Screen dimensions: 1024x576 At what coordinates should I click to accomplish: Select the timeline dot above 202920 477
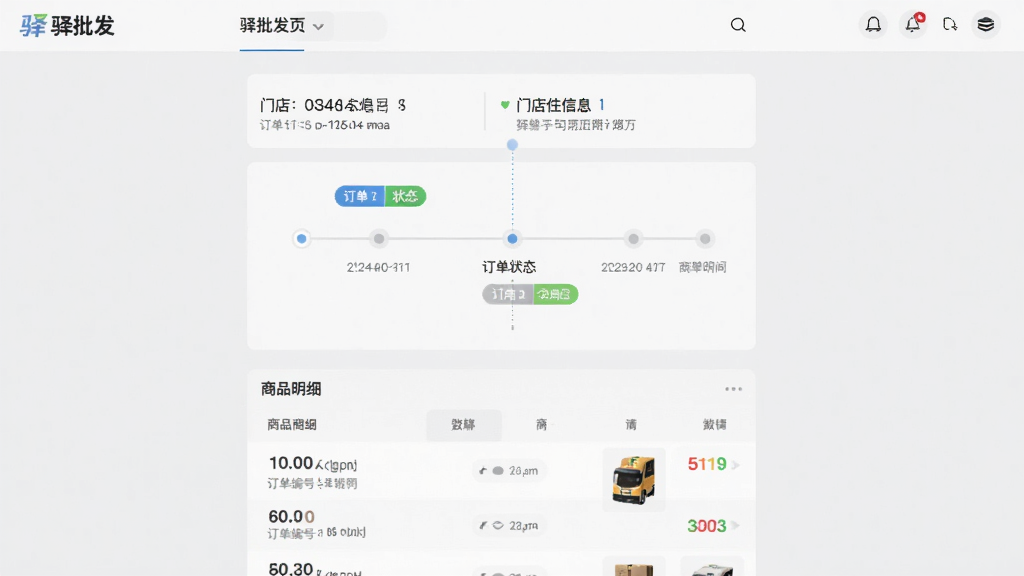[633, 238]
